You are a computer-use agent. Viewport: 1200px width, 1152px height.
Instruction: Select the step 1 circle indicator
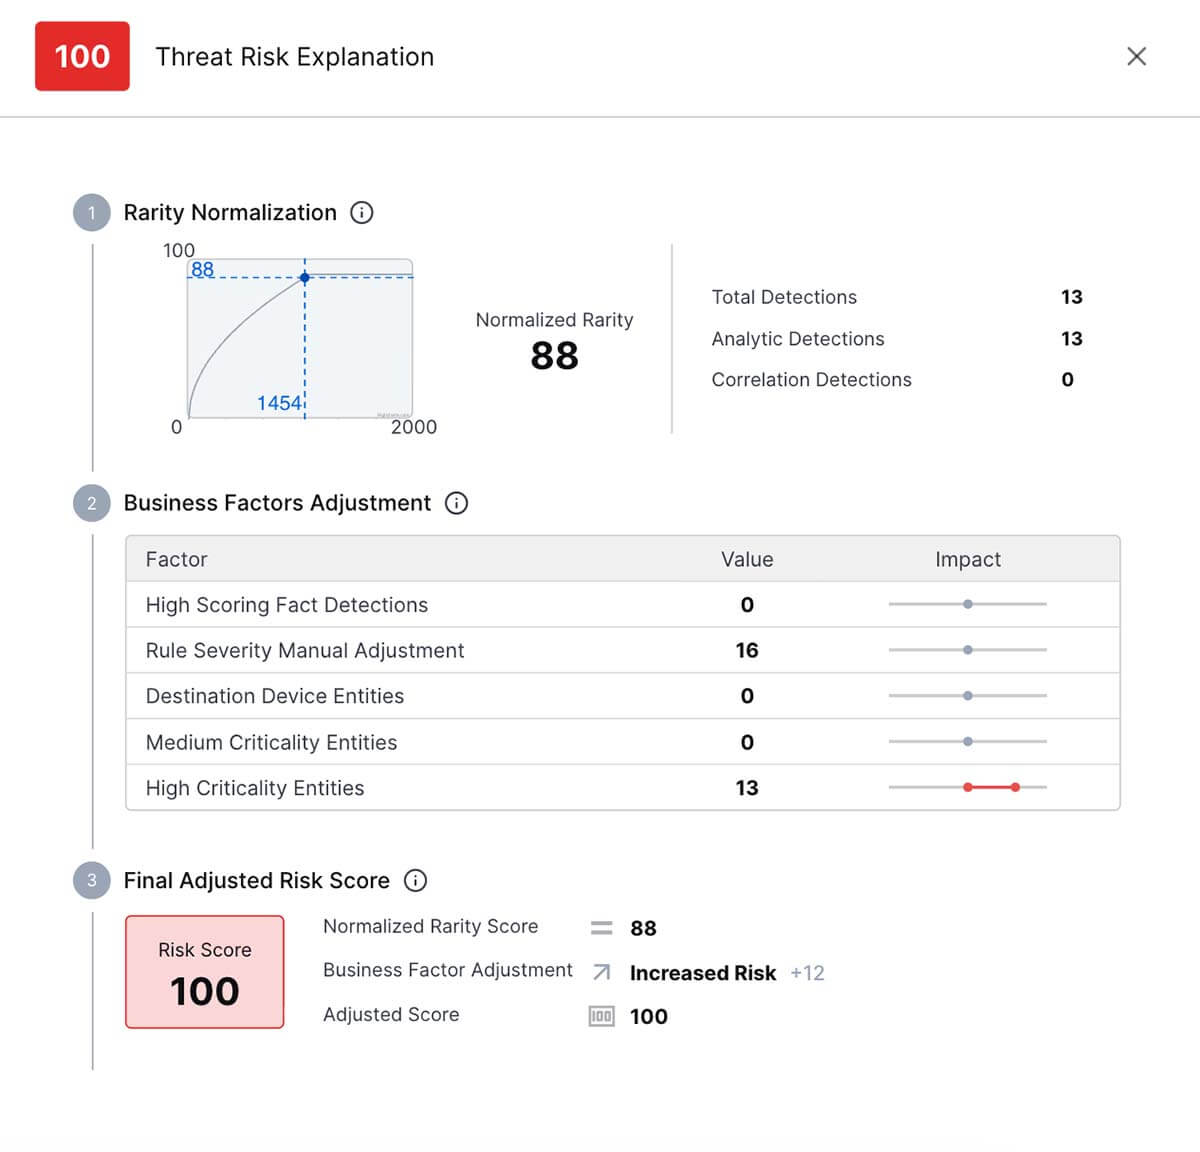(91, 212)
